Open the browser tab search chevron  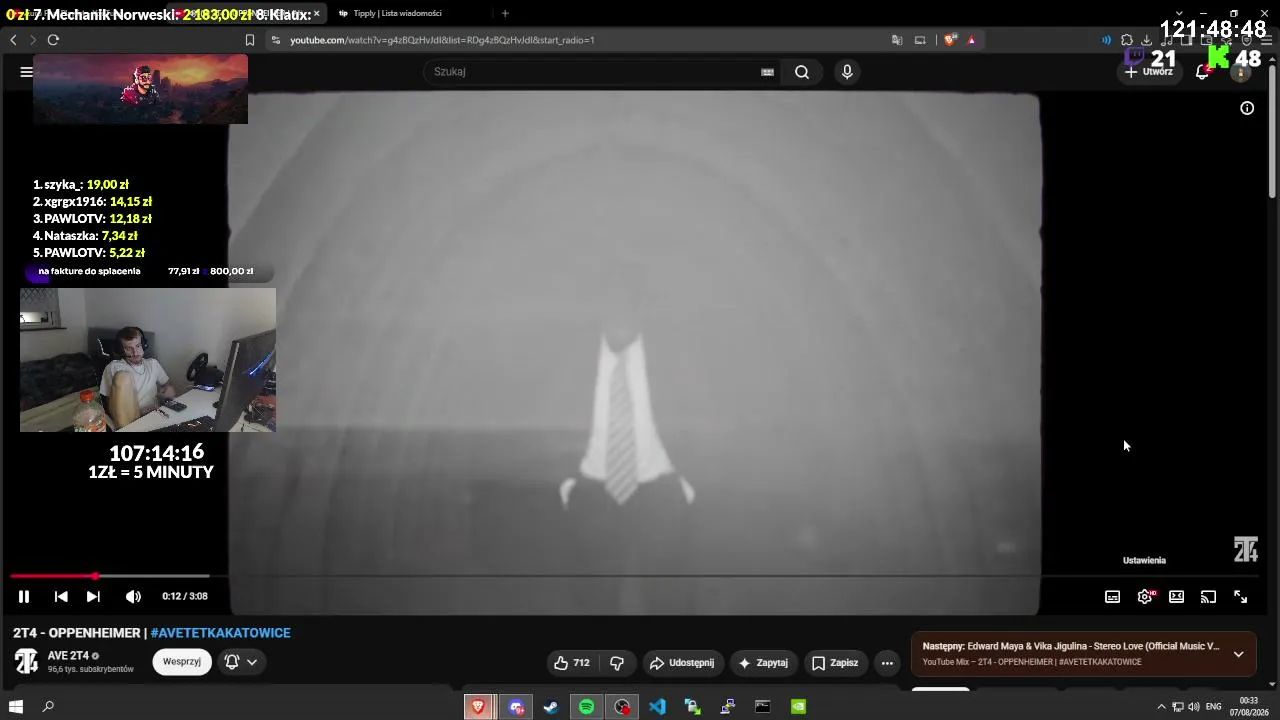[x=1180, y=13]
